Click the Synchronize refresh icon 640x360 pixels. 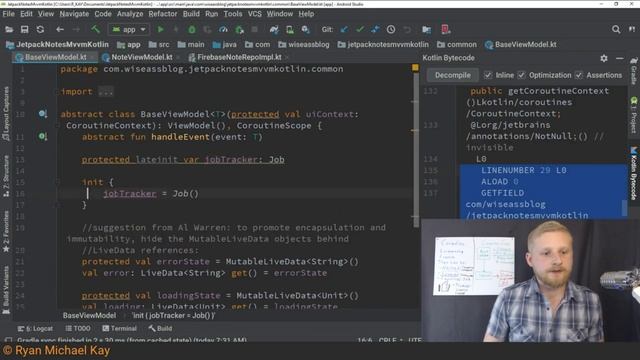(x=40, y=29)
